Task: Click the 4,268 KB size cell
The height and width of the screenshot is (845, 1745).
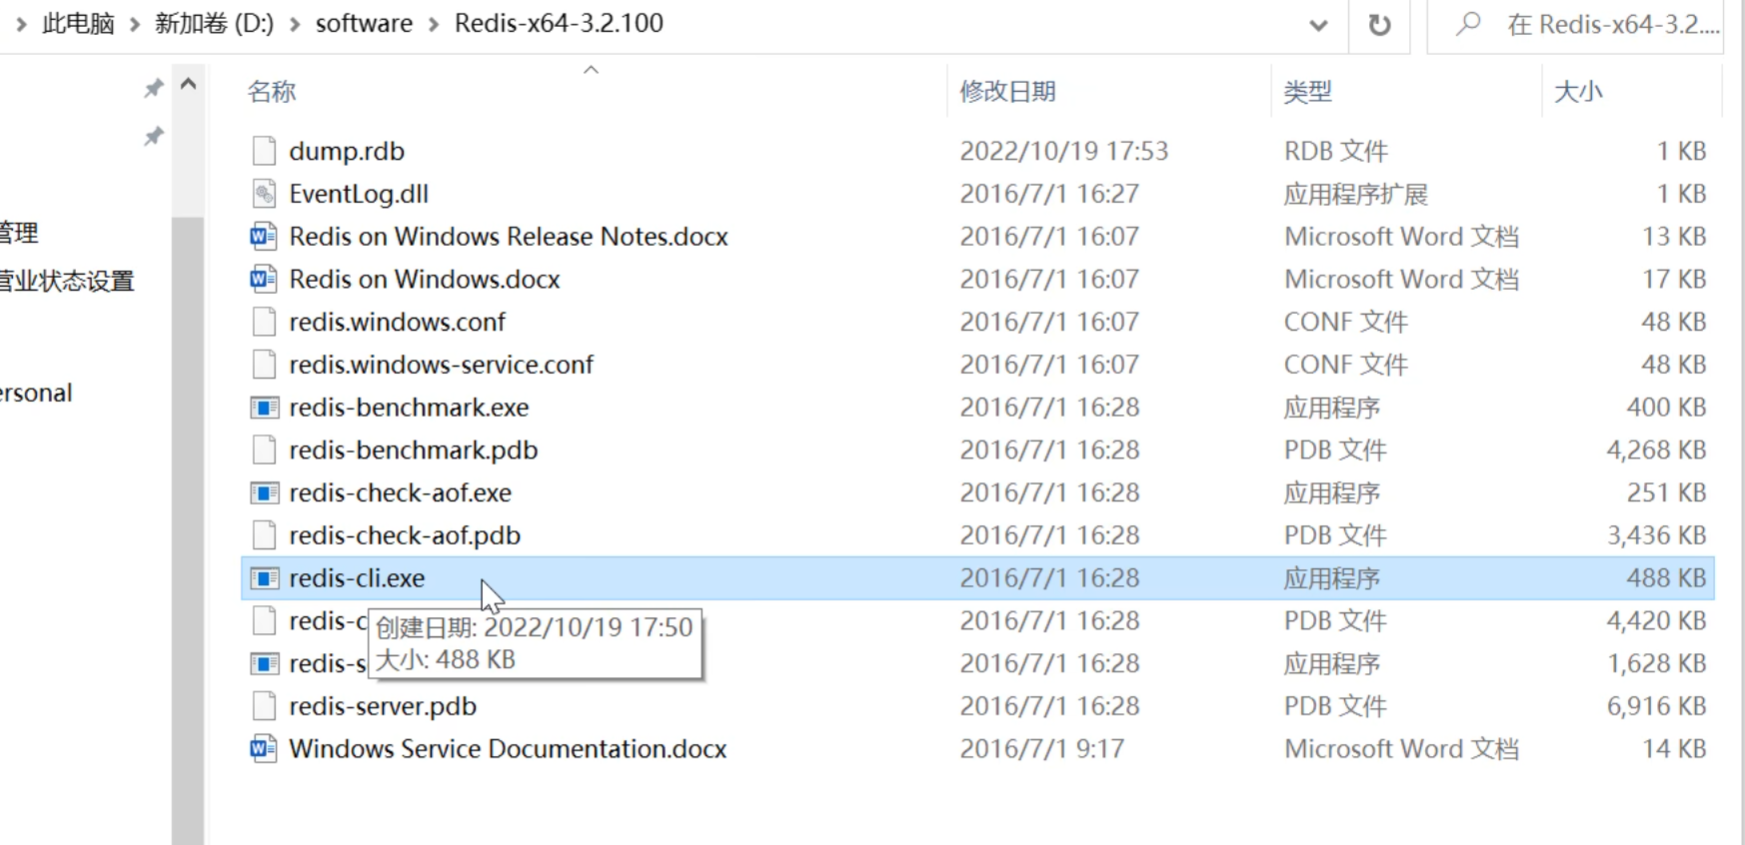Action: tap(1656, 450)
